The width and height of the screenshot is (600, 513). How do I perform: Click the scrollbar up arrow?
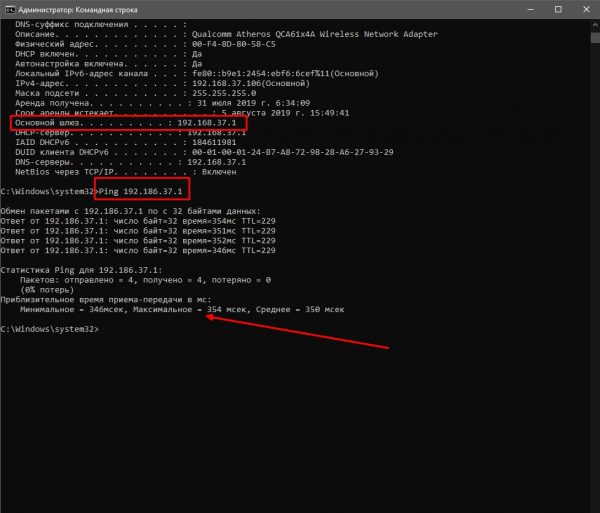coord(595,25)
